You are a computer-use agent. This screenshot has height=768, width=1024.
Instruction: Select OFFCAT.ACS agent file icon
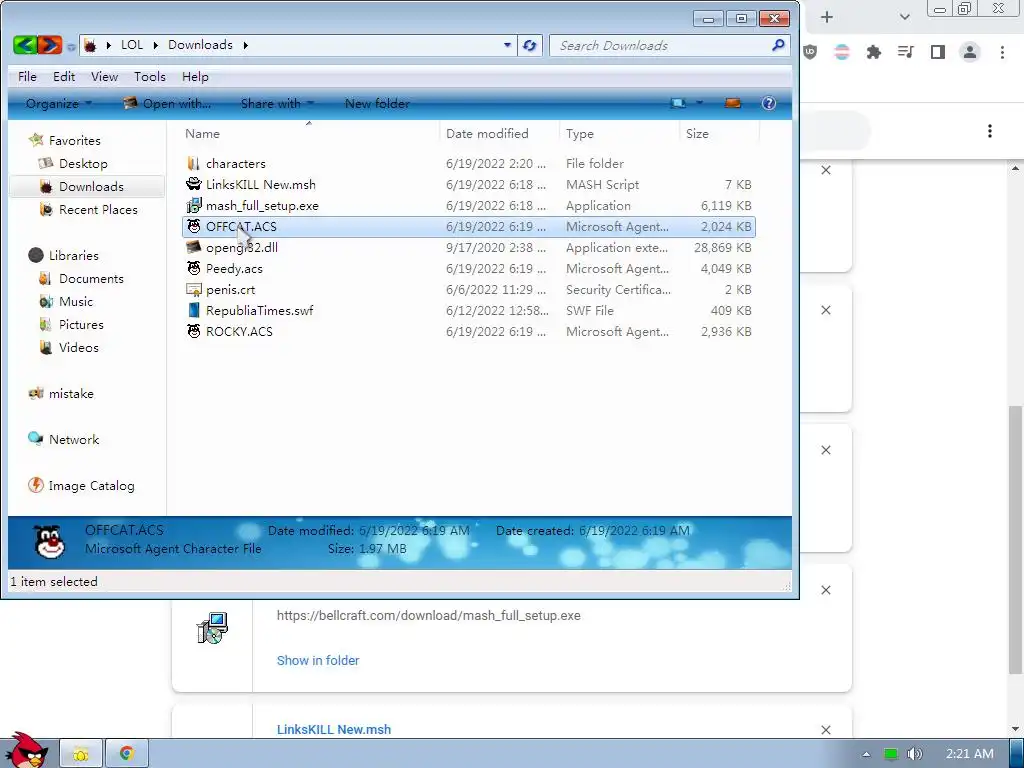coord(193,226)
